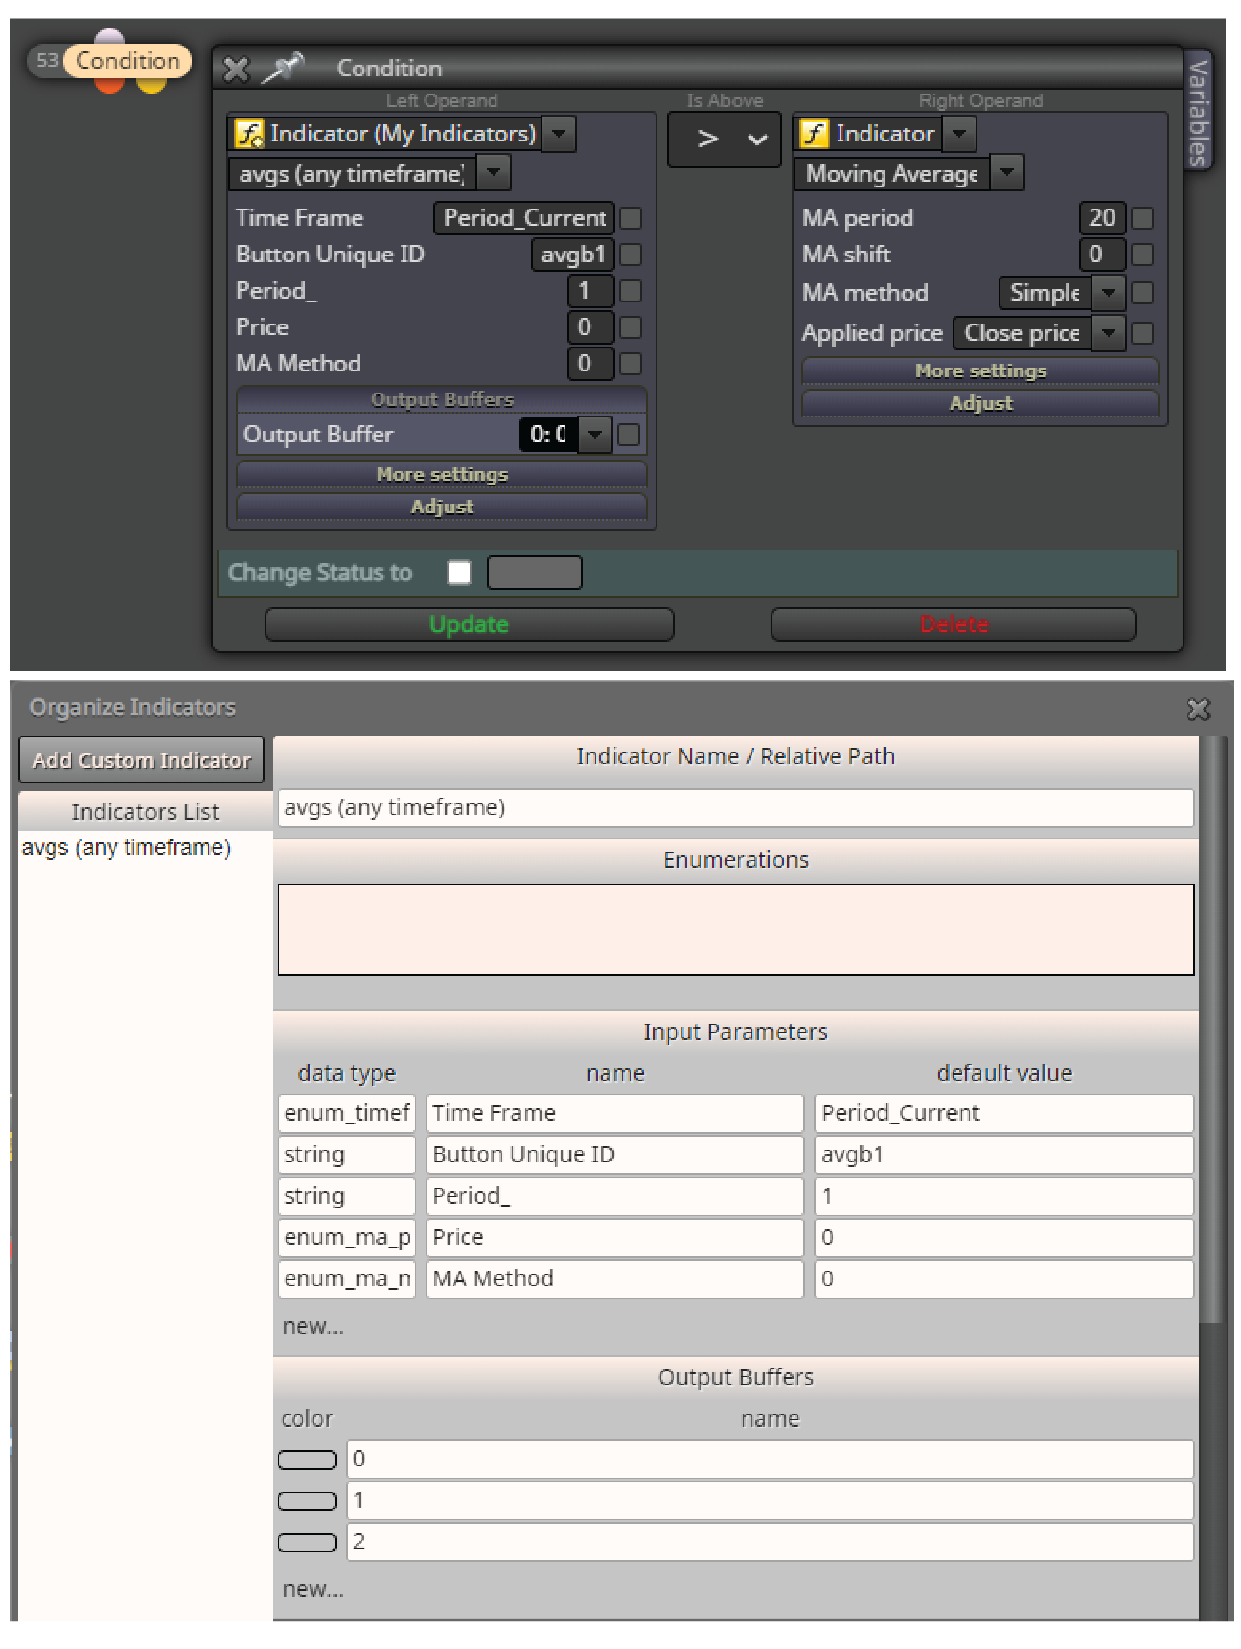Tick the checkbox beside MA period 20

[x=1143, y=218]
